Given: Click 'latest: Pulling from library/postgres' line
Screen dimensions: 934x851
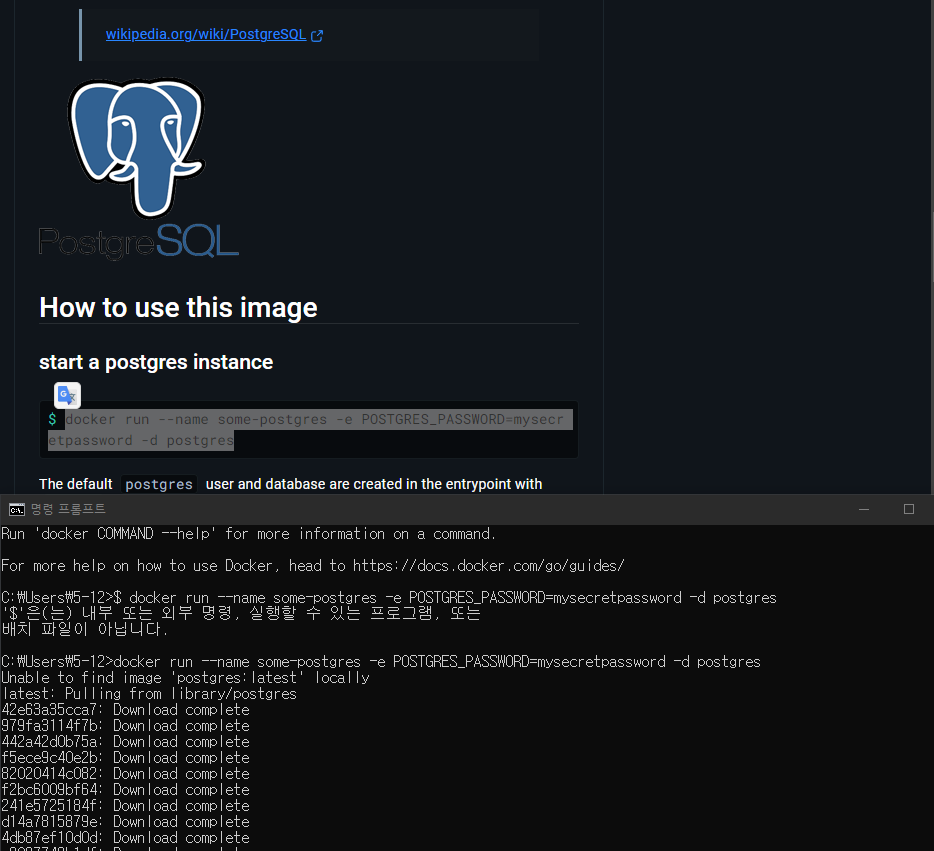Looking at the screenshot, I should point(149,694).
